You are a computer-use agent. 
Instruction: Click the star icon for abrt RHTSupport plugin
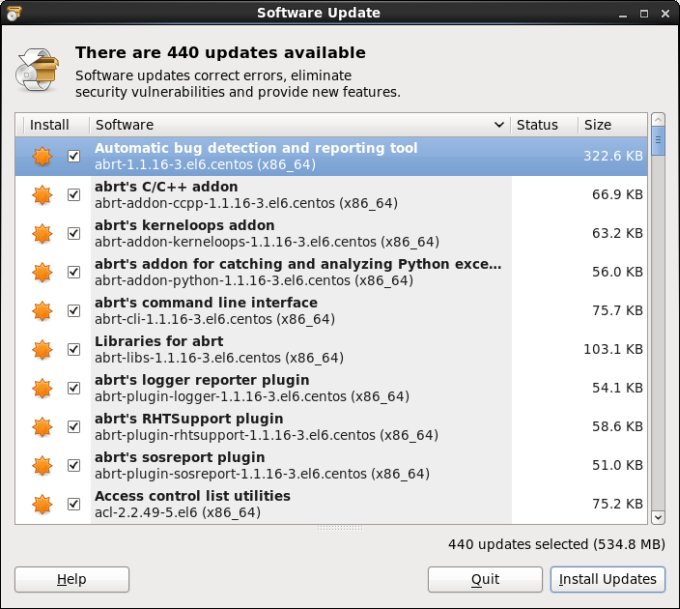(x=42, y=426)
